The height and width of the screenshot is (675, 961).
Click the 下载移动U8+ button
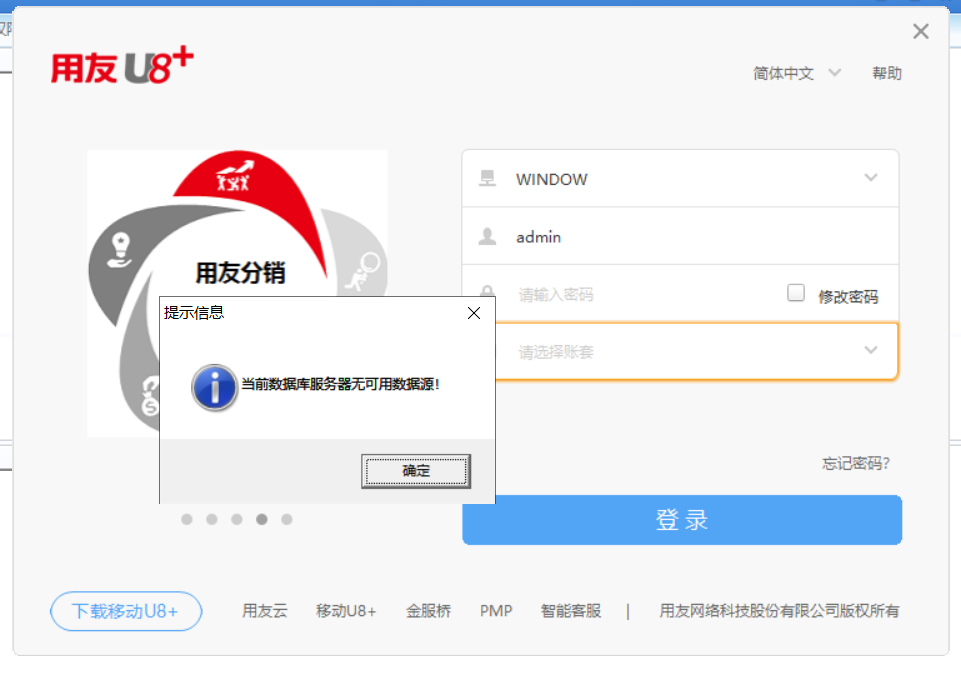coord(126,611)
